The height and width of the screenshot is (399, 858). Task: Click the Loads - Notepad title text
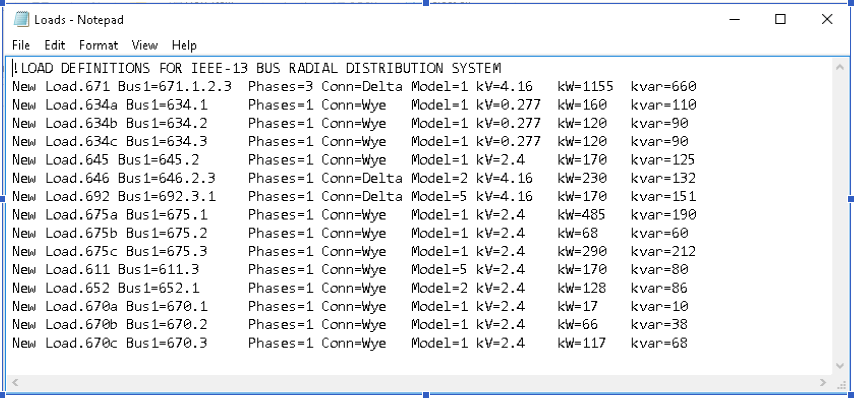click(x=79, y=20)
